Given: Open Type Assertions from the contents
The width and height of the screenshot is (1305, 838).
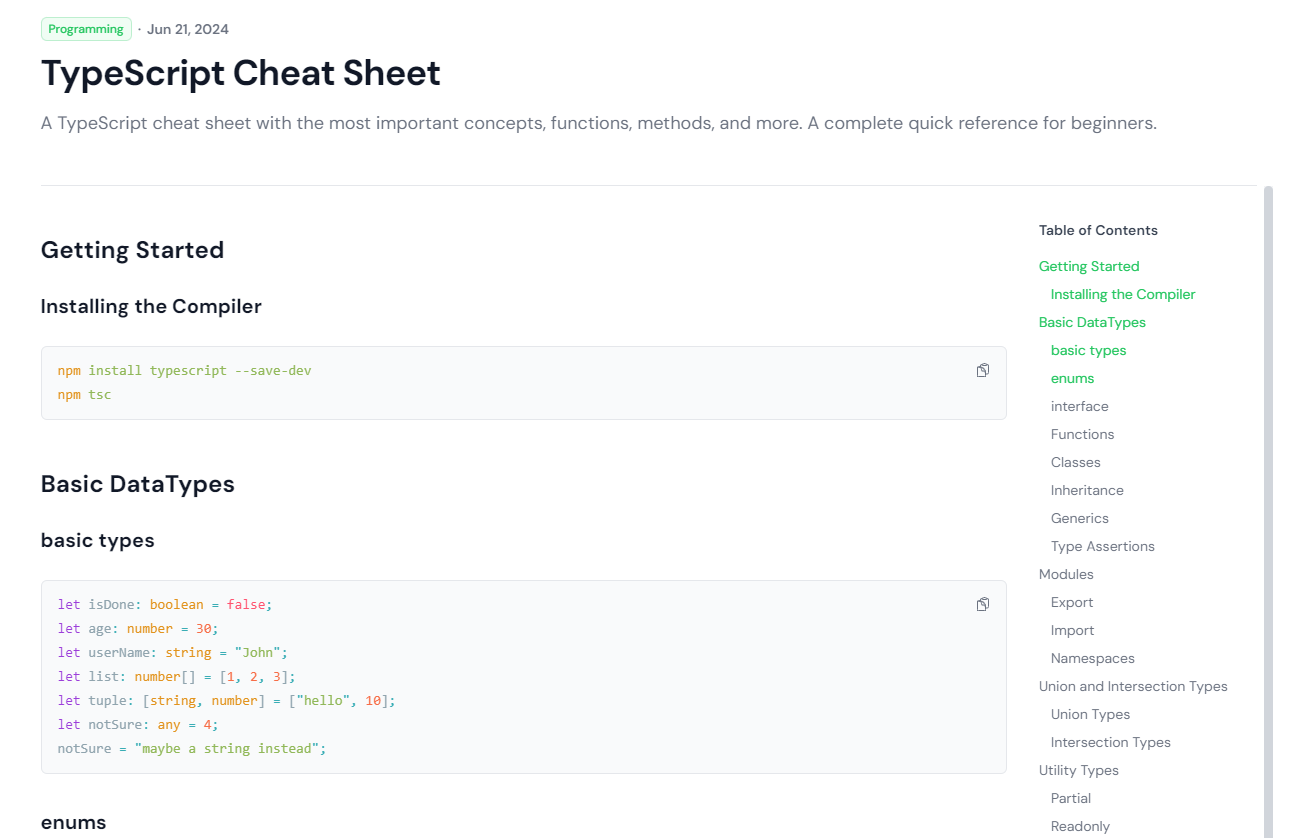Looking at the screenshot, I should pos(1102,546).
